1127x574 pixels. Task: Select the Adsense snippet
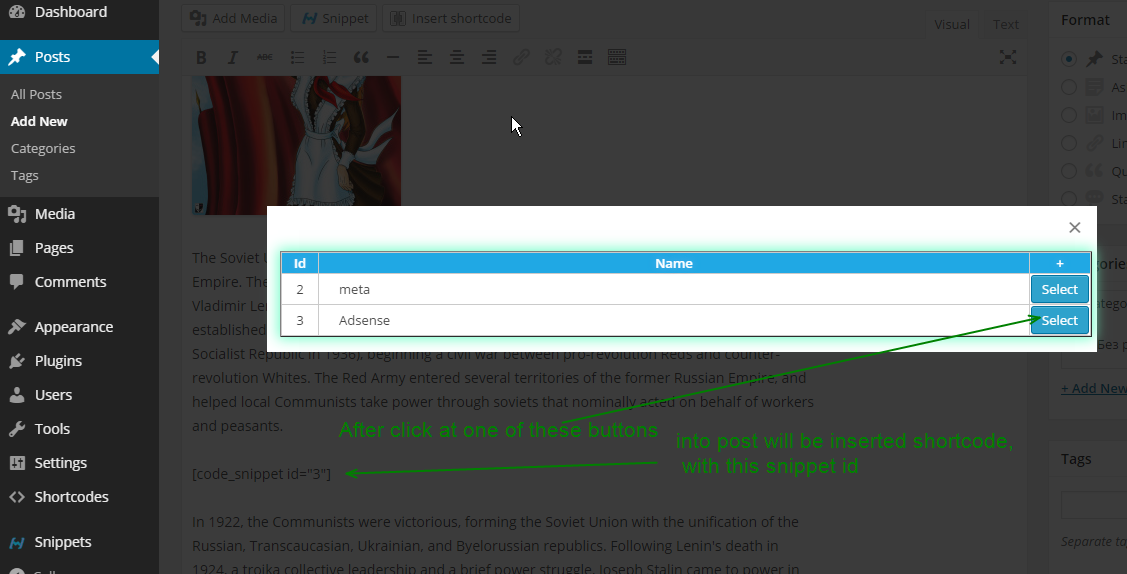(x=1059, y=320)
